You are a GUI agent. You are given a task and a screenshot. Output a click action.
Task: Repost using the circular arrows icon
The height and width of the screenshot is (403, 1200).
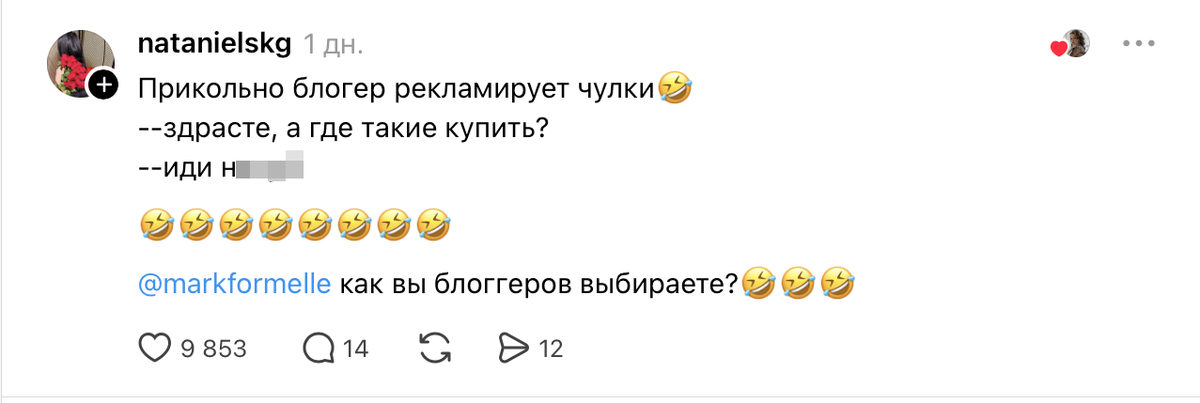click(434, 348)
